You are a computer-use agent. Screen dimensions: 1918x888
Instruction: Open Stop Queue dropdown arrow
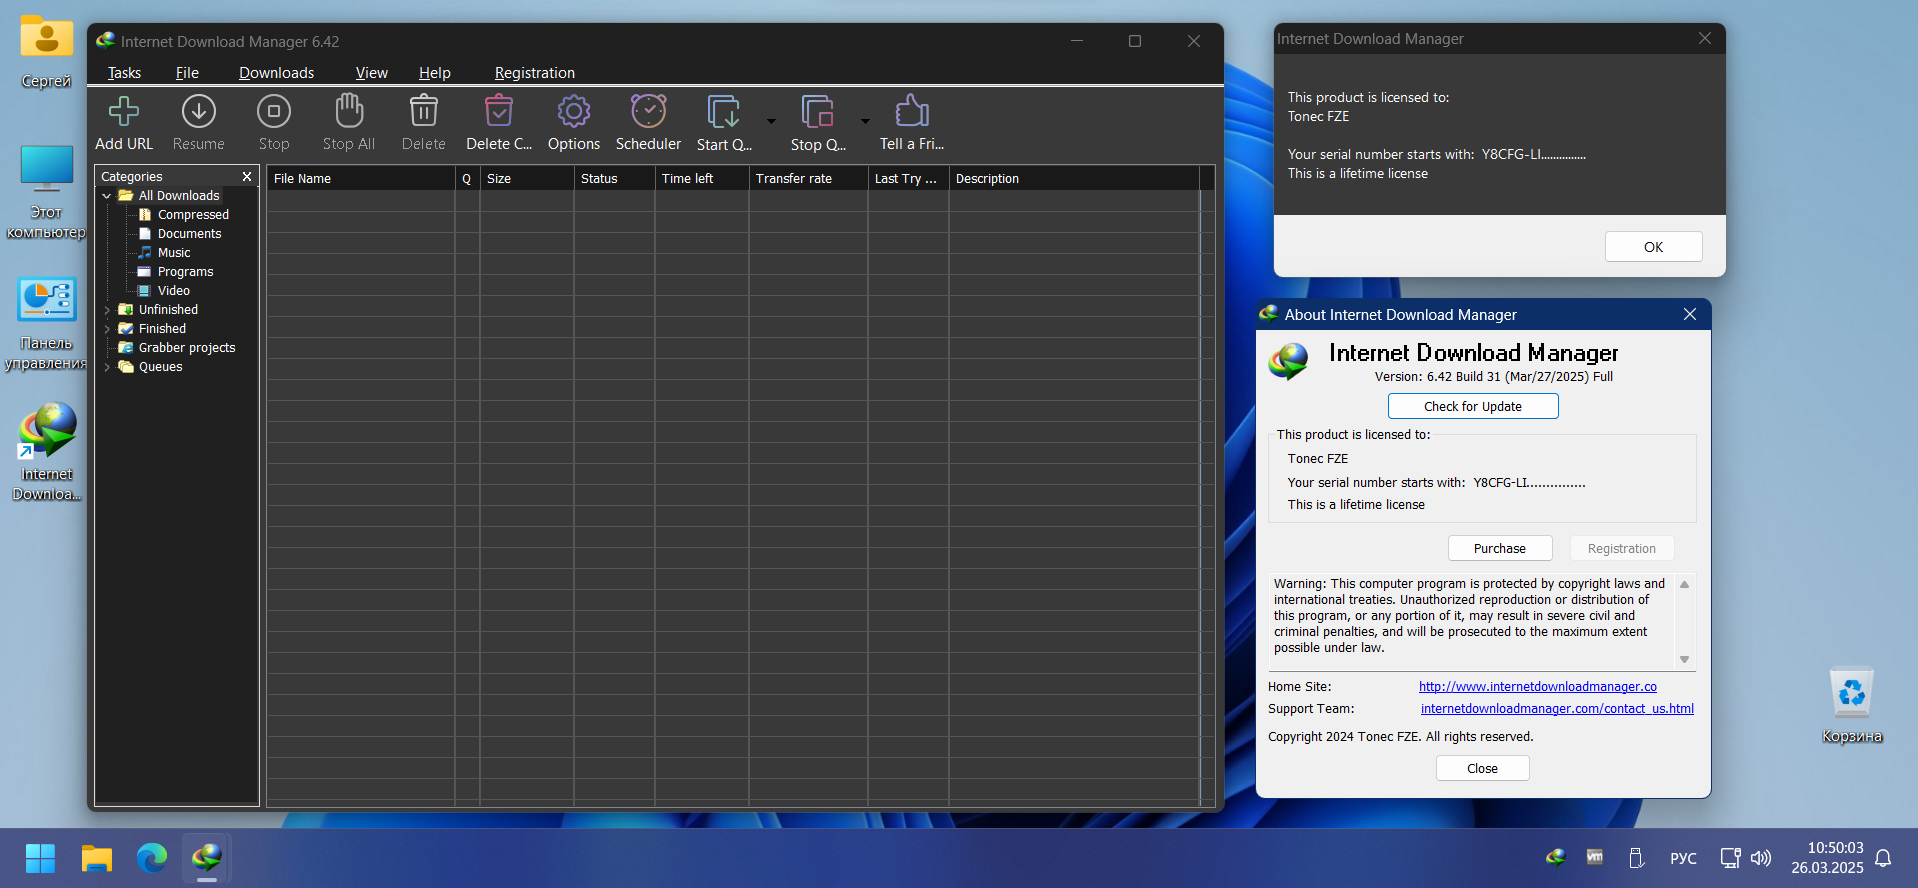coord(865,121)
